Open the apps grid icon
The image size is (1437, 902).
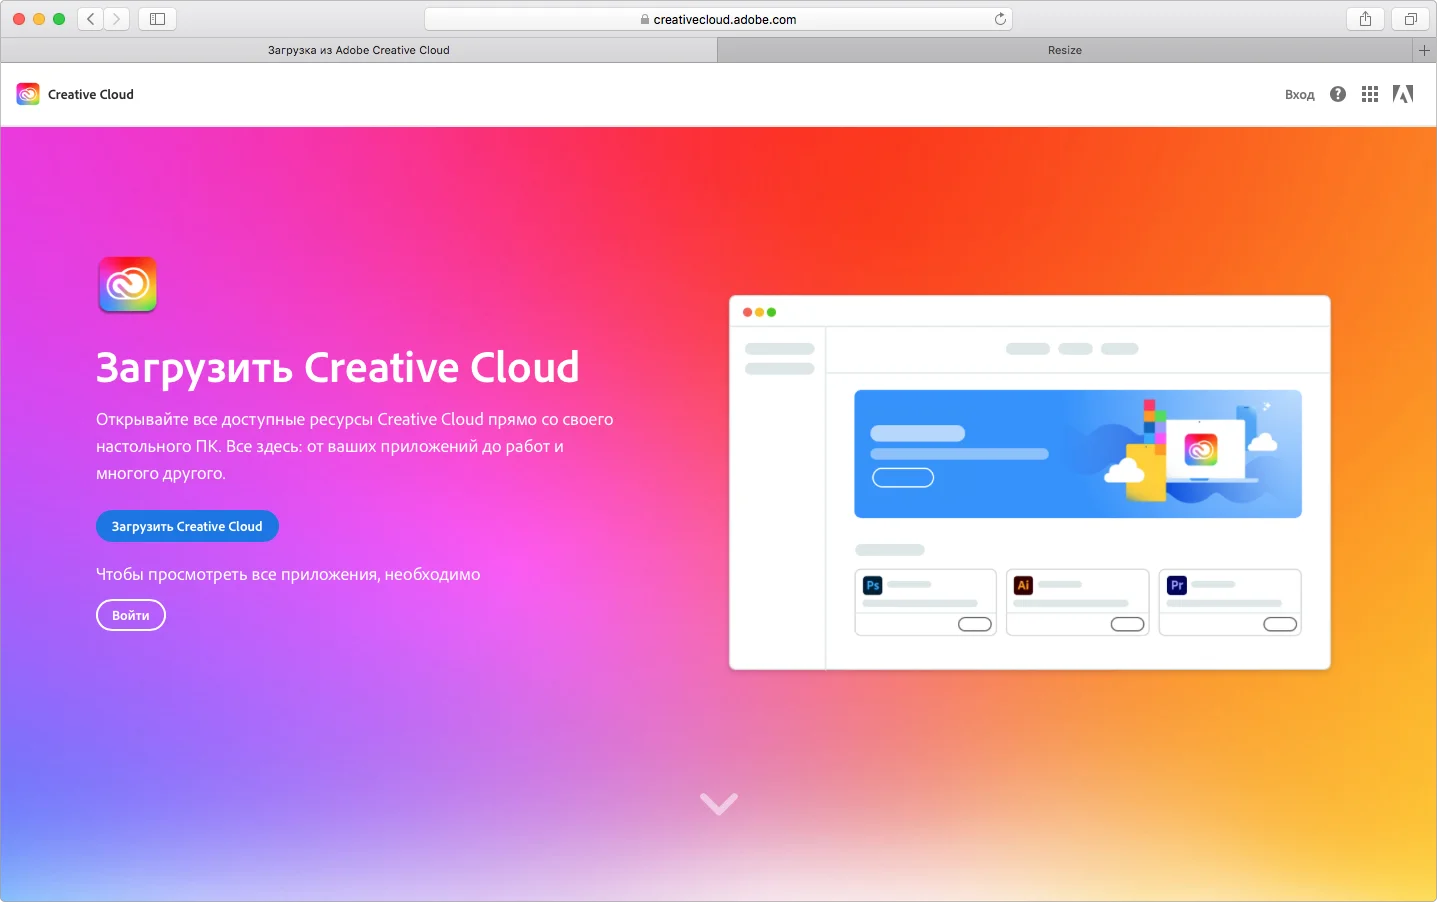pos(1370,94)
